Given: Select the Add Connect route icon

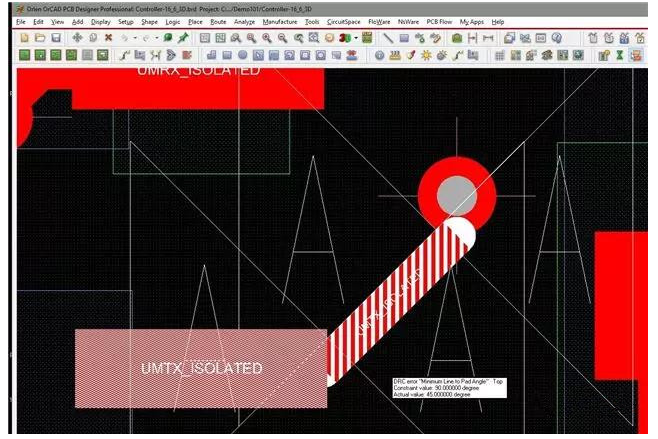Looking at the screenshot, I should click(125, 55).
